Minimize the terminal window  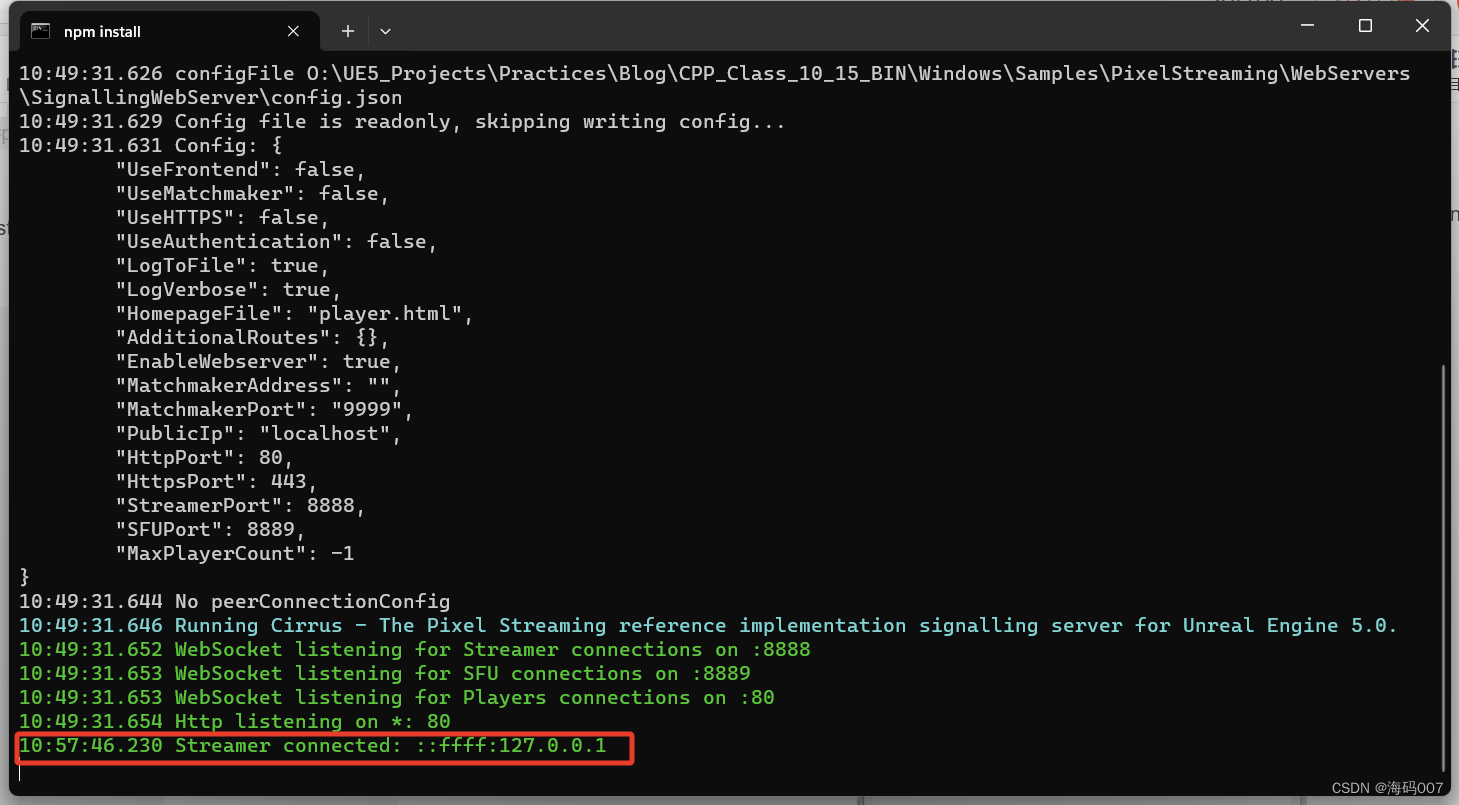[1307, 27]
